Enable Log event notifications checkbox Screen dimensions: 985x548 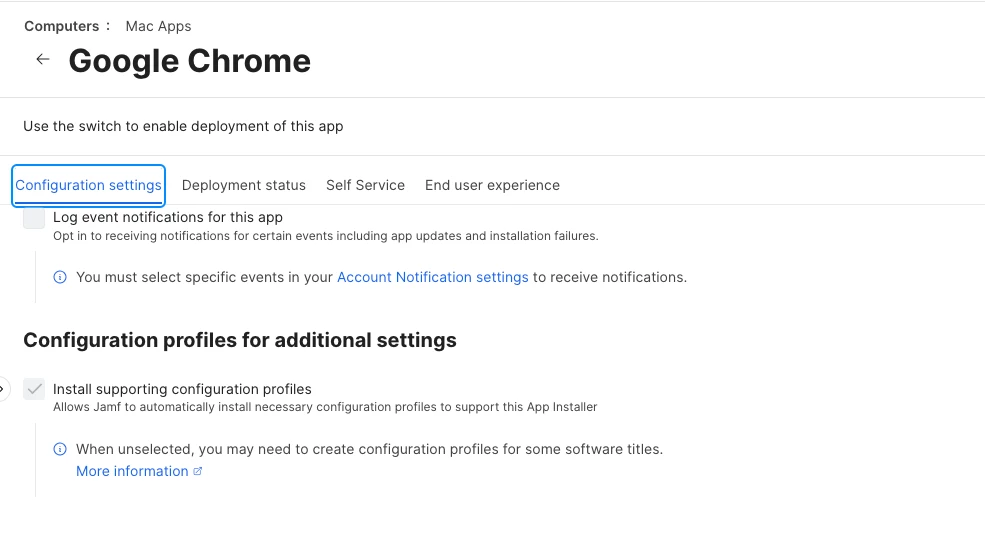point(34,218)
